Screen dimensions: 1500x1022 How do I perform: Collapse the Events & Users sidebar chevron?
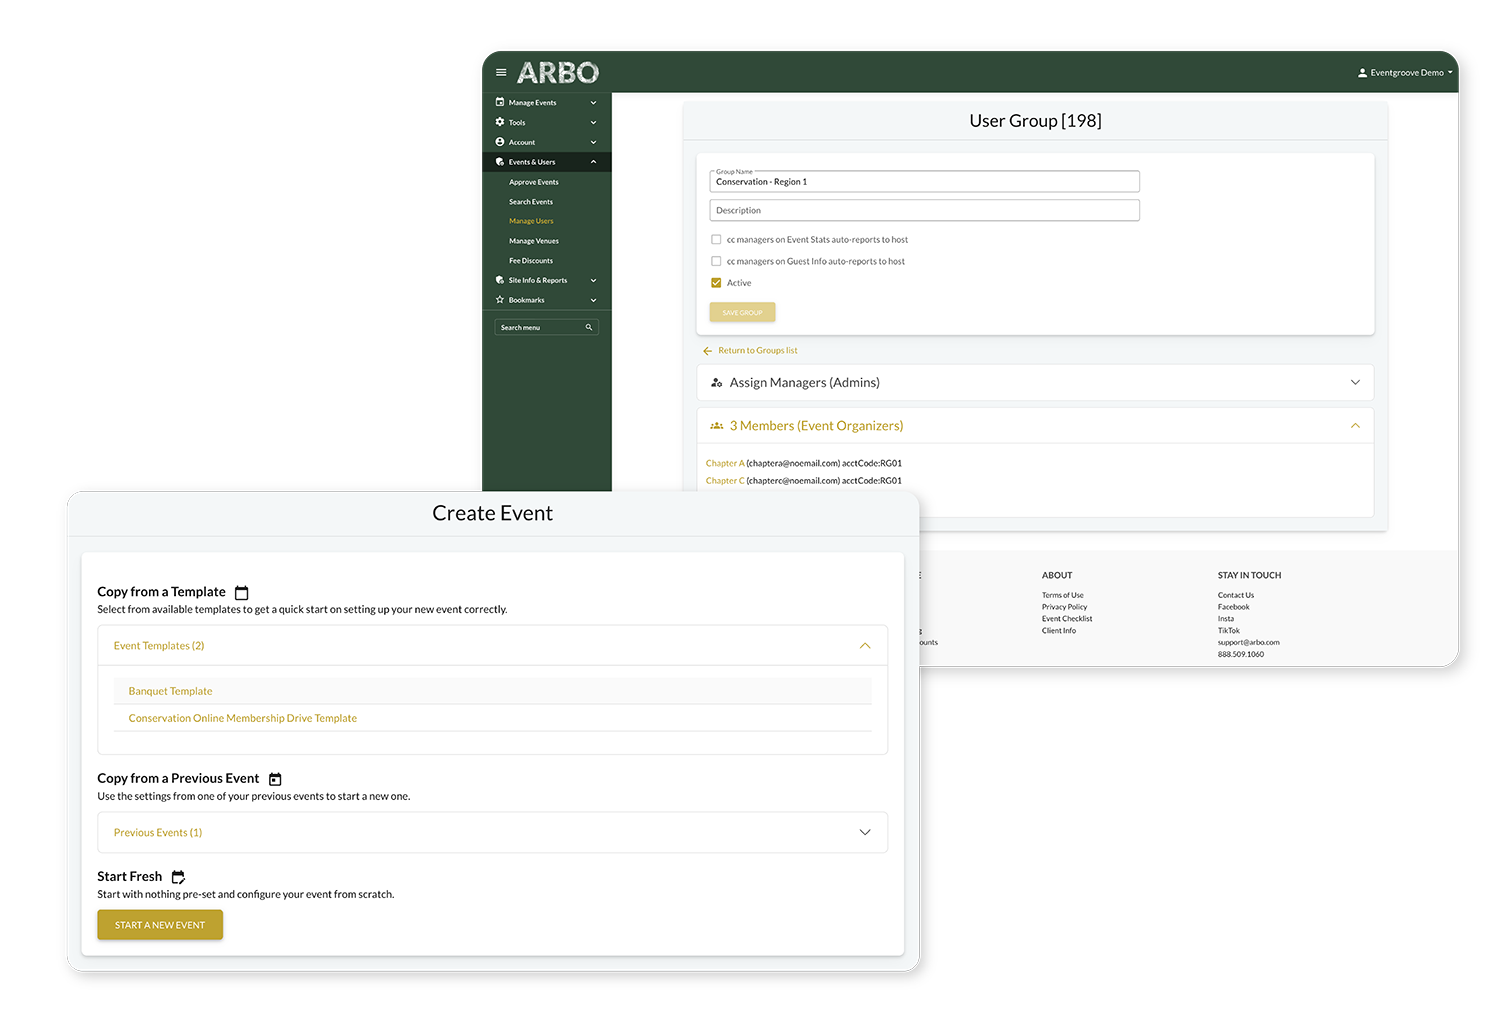(x=593, y=162)
